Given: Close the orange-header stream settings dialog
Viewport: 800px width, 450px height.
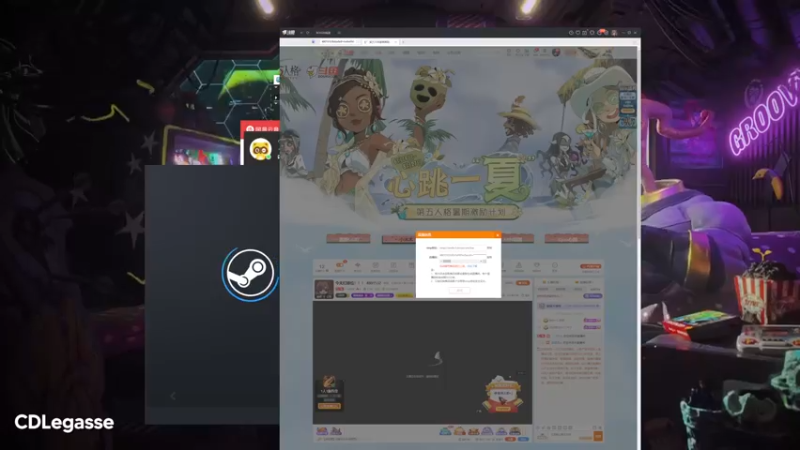Looking at the screenshot, I should (497, 235).
